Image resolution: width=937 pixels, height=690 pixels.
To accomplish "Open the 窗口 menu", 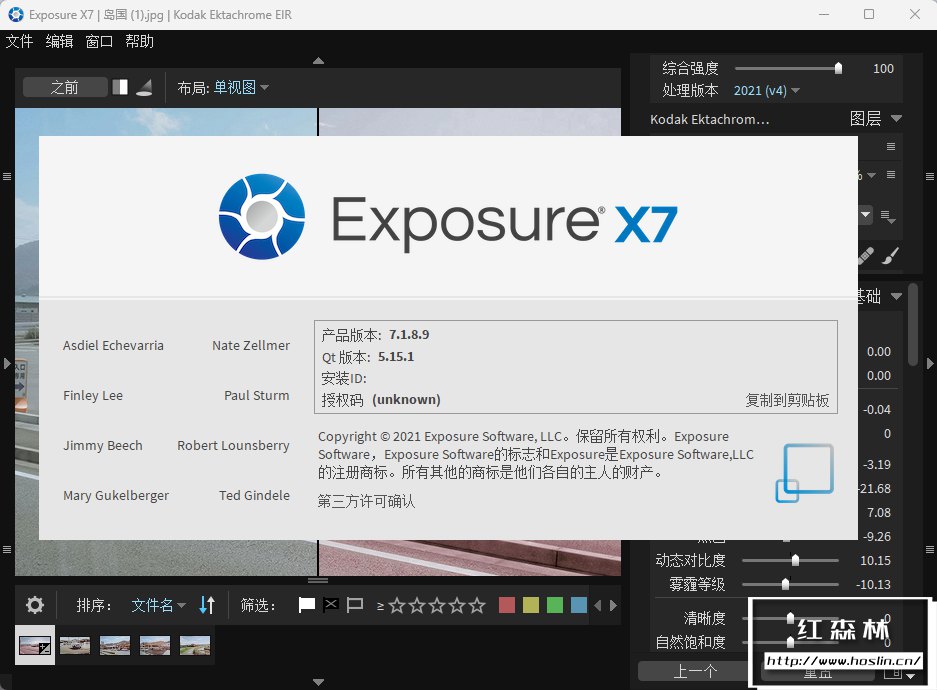I will click(99, 41).
